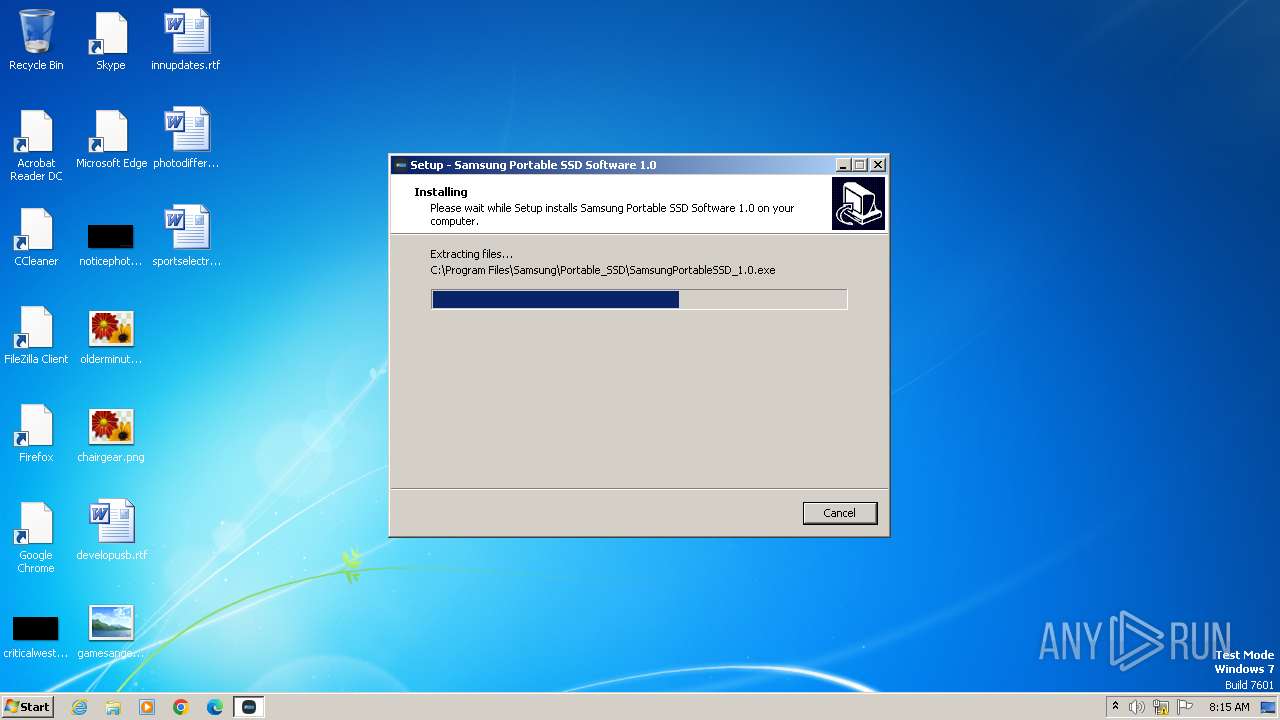This screenshot has width=1280, height=720.
Task: Select the olderminut image file
Action: [110, 337]
